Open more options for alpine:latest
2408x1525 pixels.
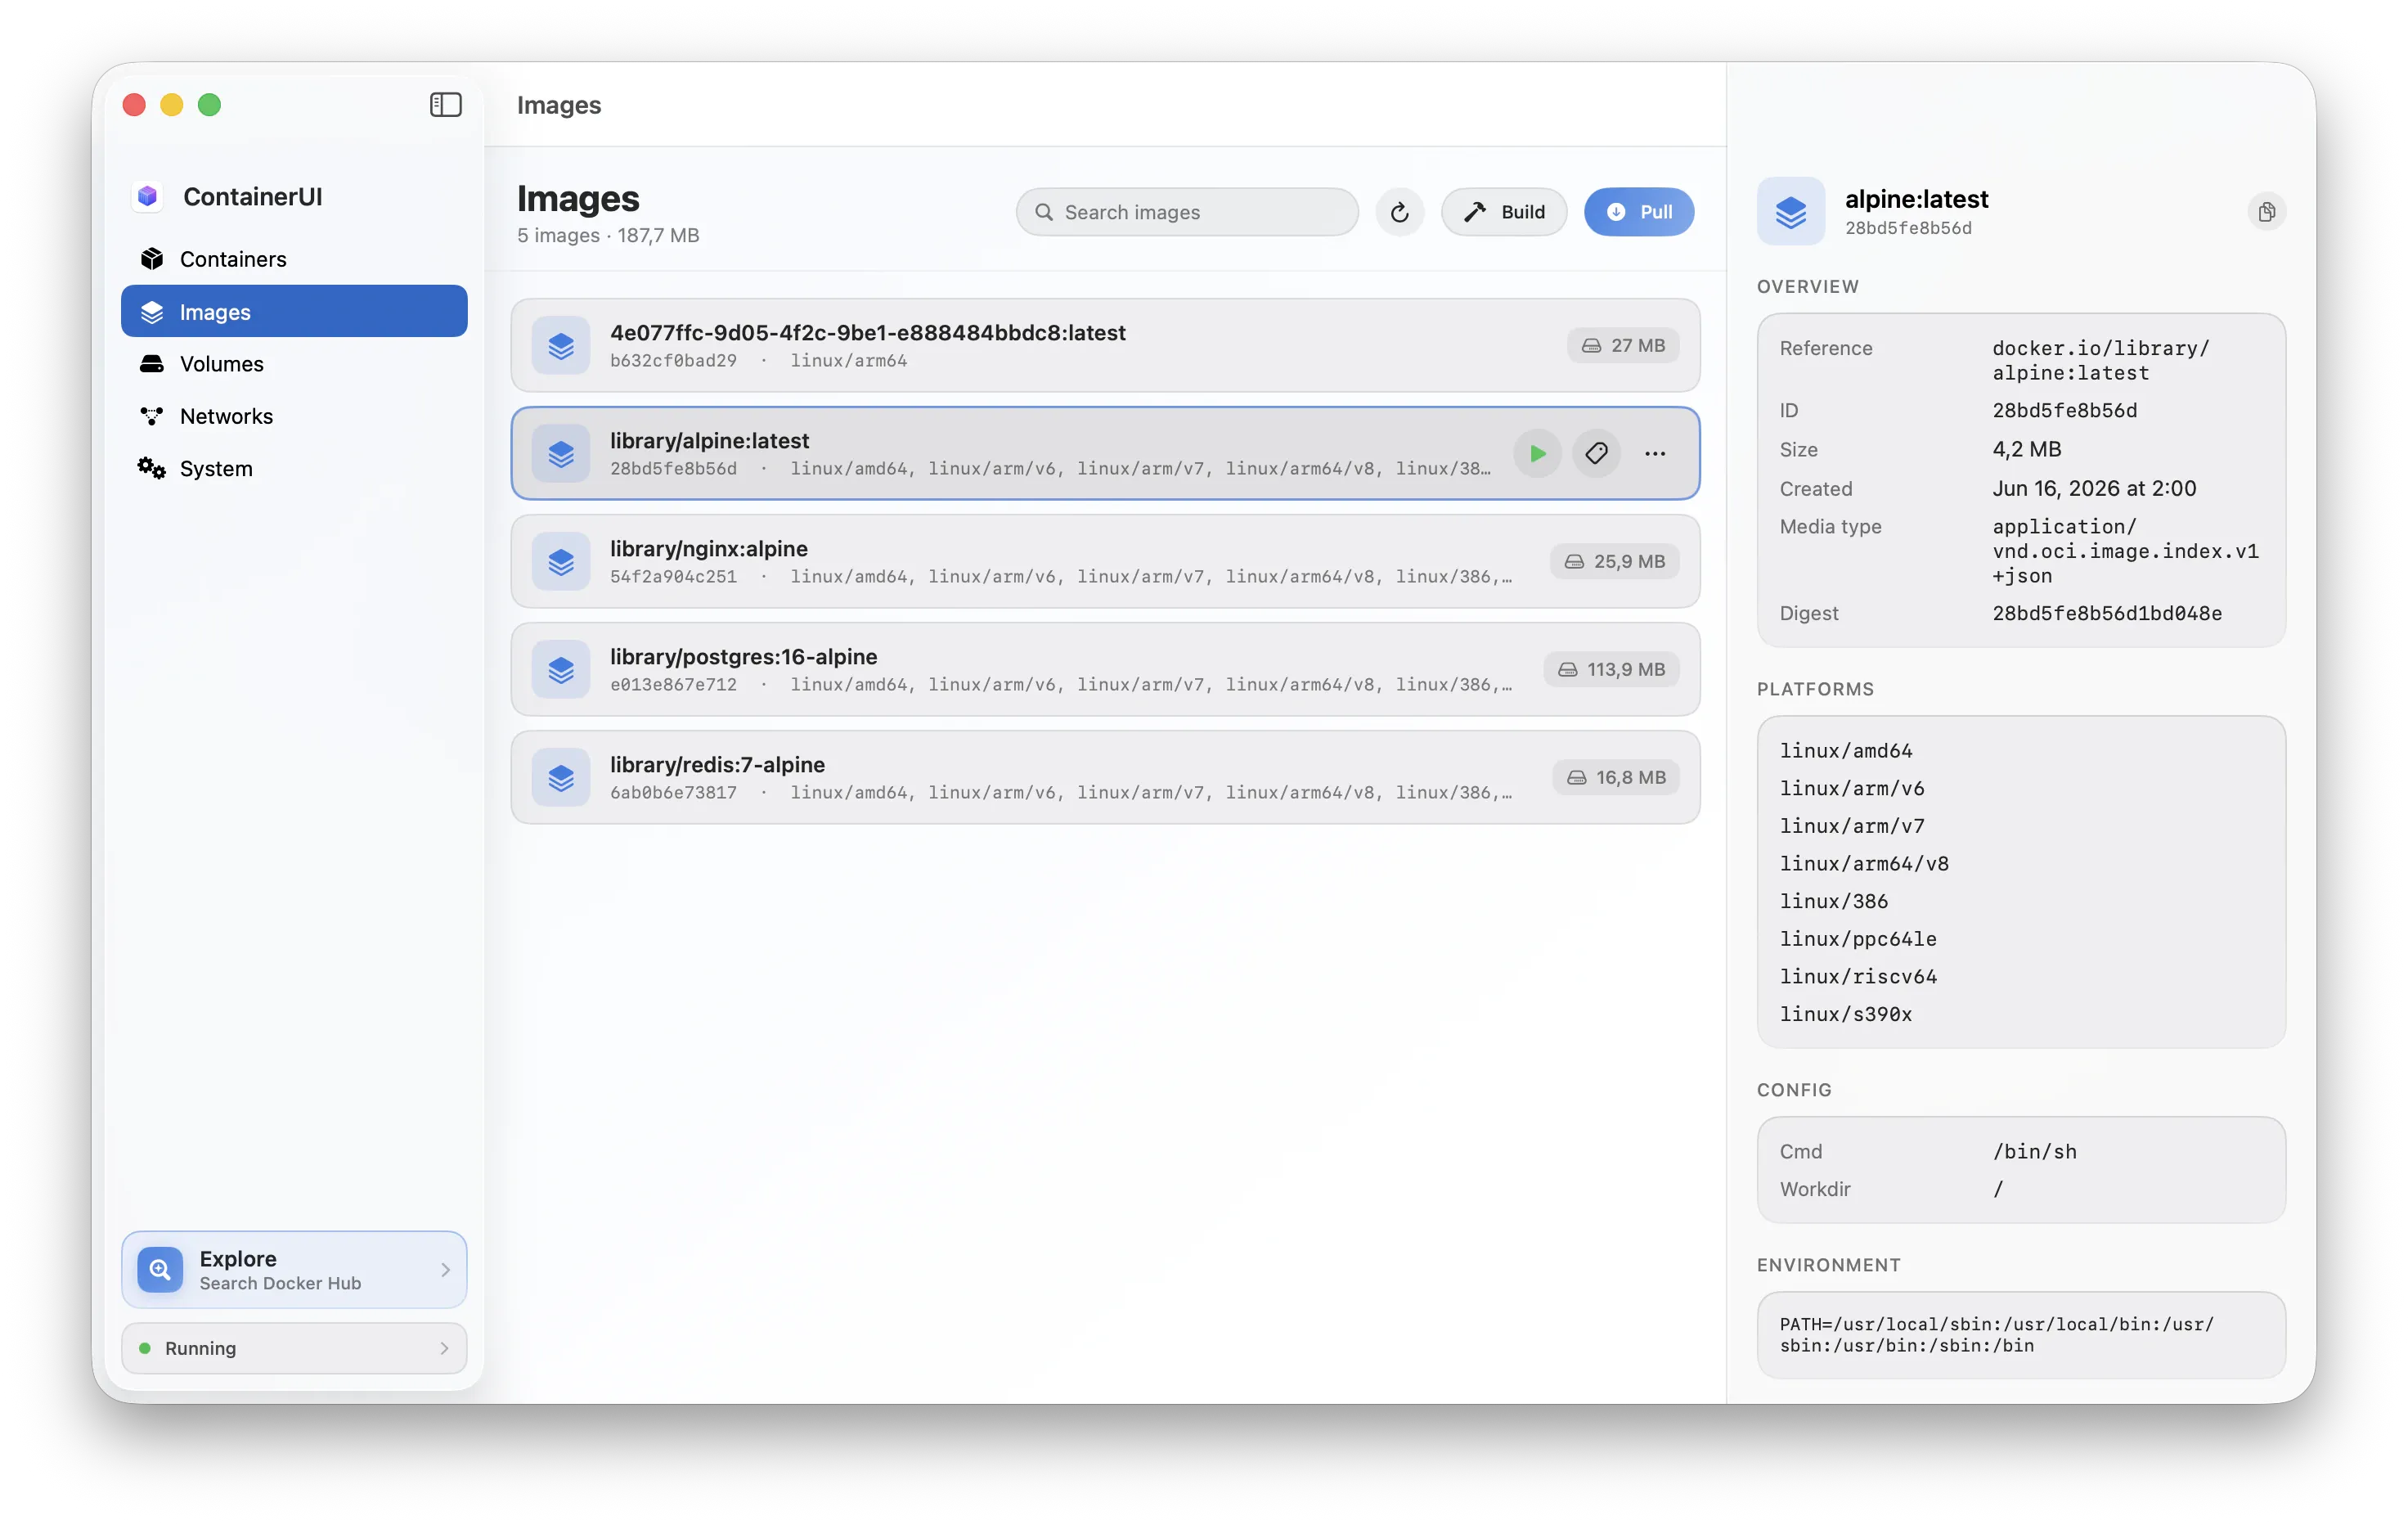point(1655,454)
